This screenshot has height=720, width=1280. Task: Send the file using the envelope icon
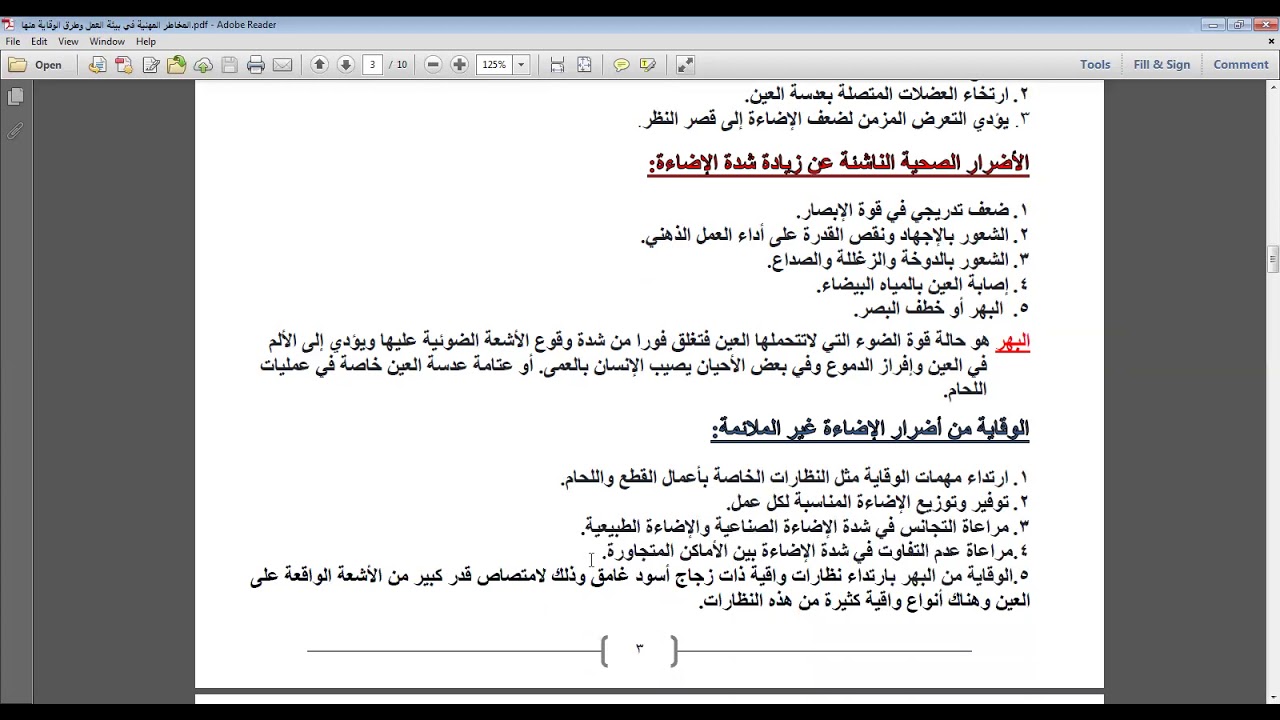[282, 65]
